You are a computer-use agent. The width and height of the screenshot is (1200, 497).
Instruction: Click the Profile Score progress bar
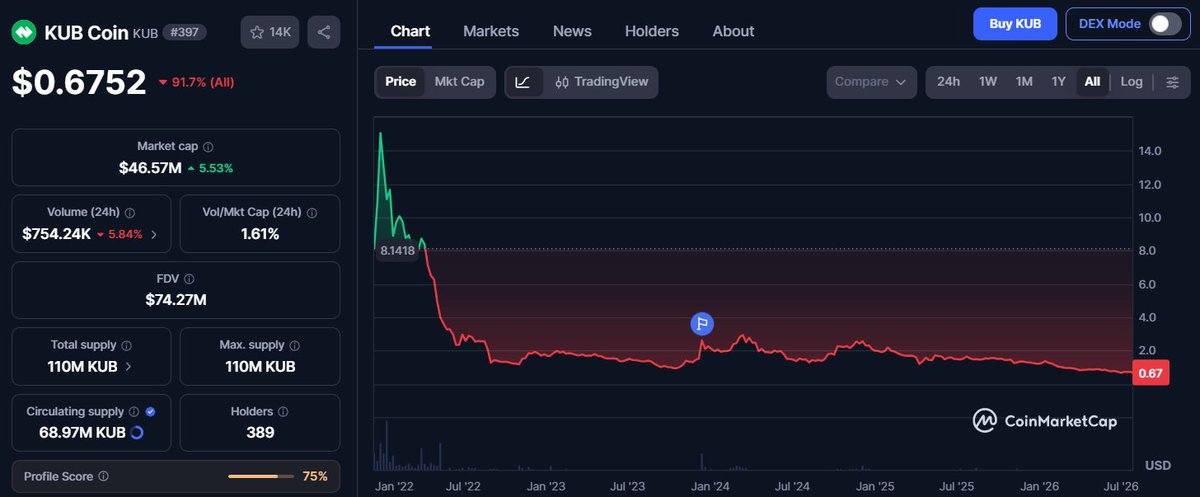[259, 477]
